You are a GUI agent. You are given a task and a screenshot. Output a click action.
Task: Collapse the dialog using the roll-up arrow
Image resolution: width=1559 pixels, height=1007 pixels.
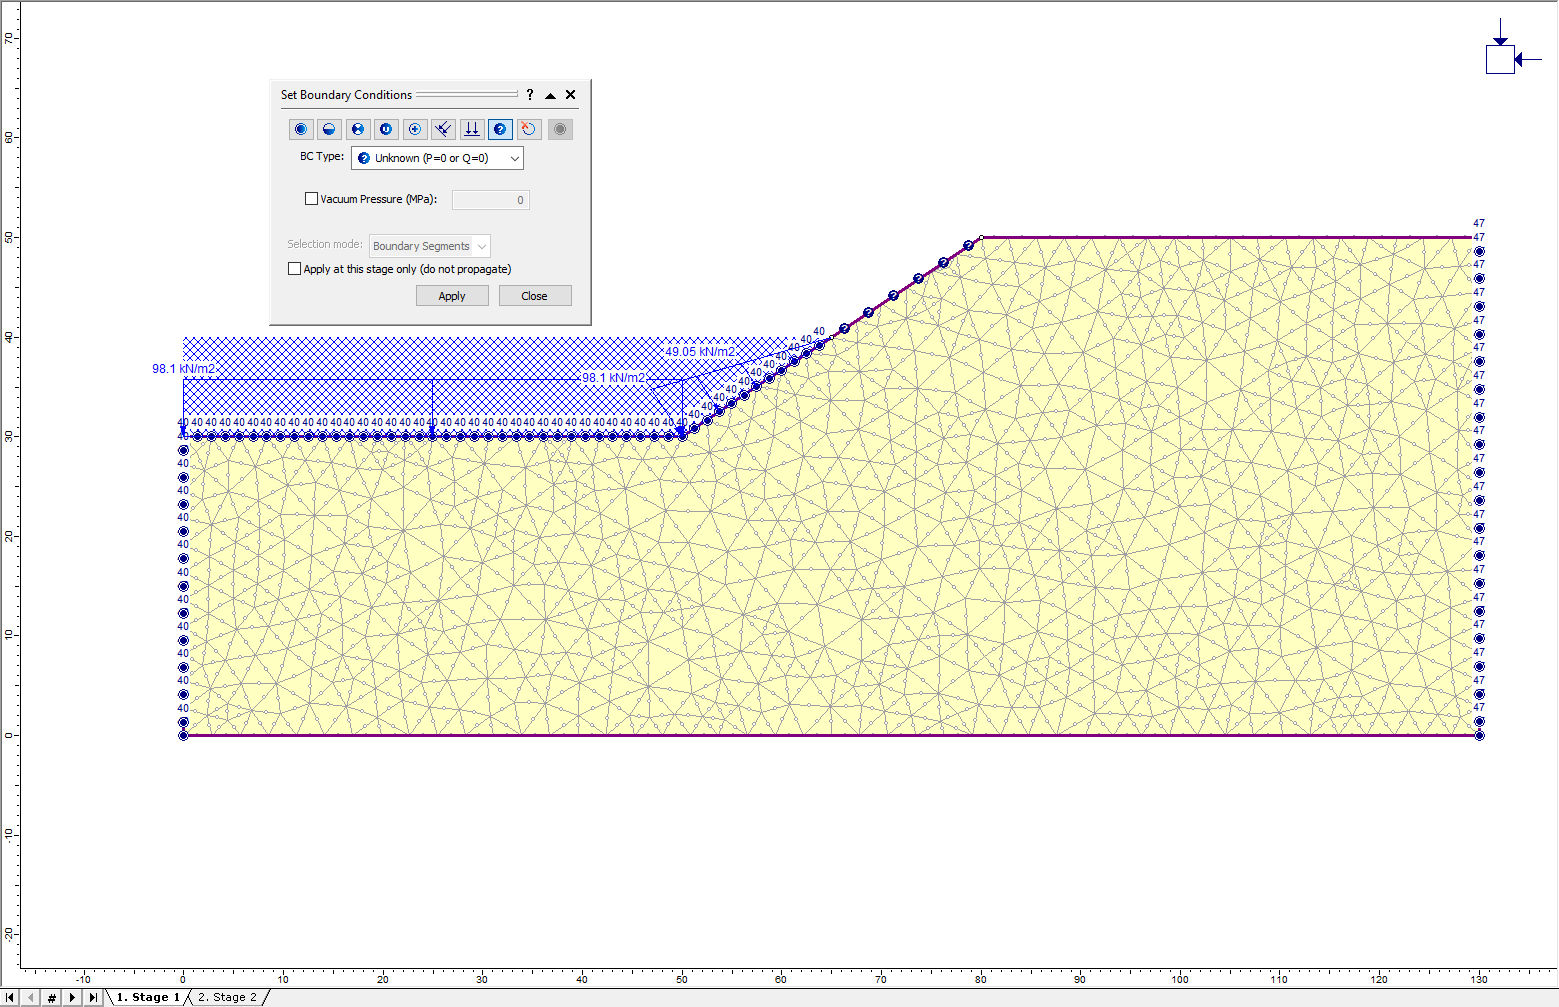tap(550, 95)
